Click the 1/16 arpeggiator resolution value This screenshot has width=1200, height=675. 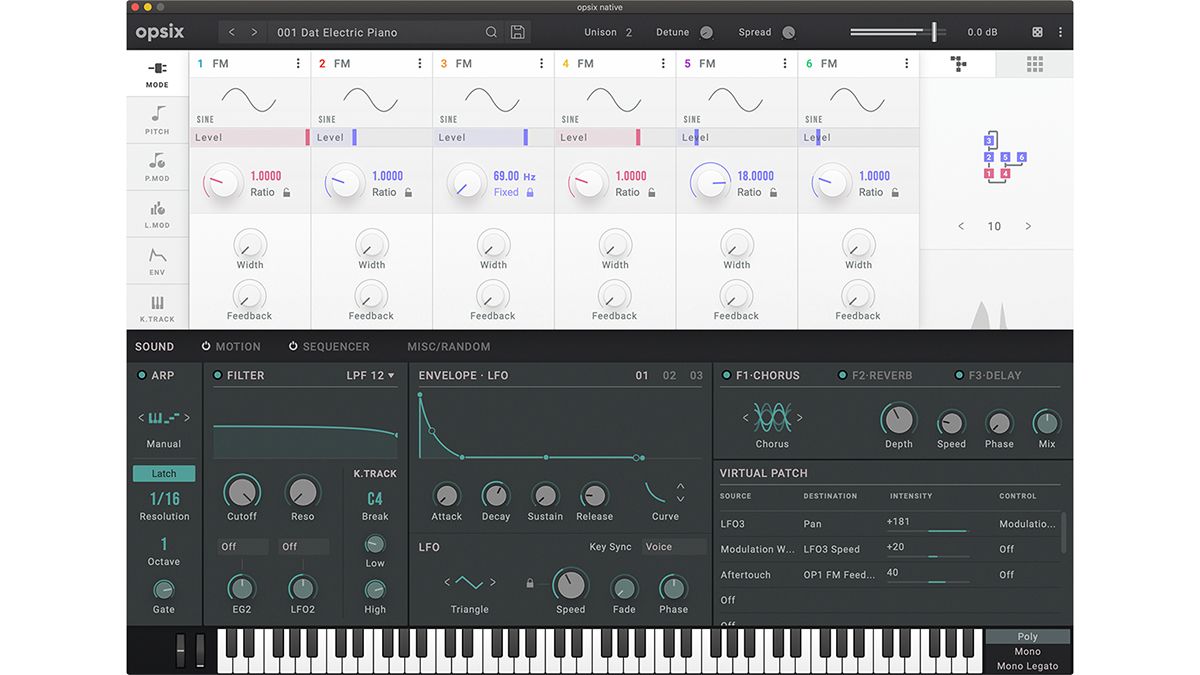[164, 498]
